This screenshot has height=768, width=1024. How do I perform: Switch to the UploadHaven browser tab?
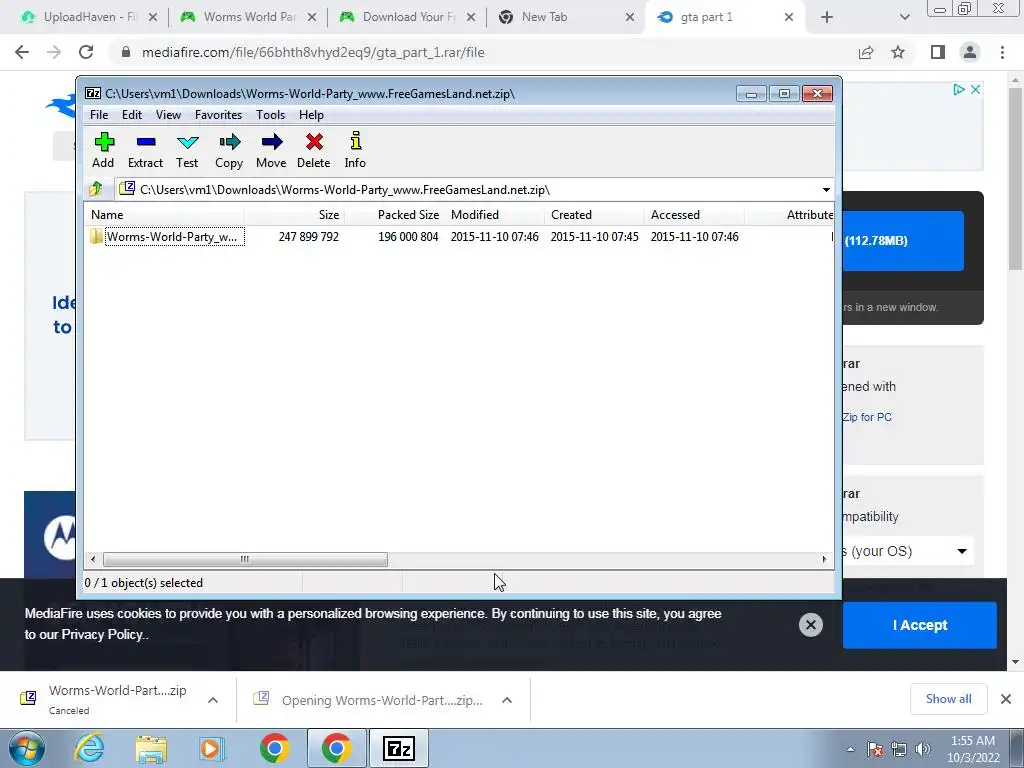coord(89,17)
